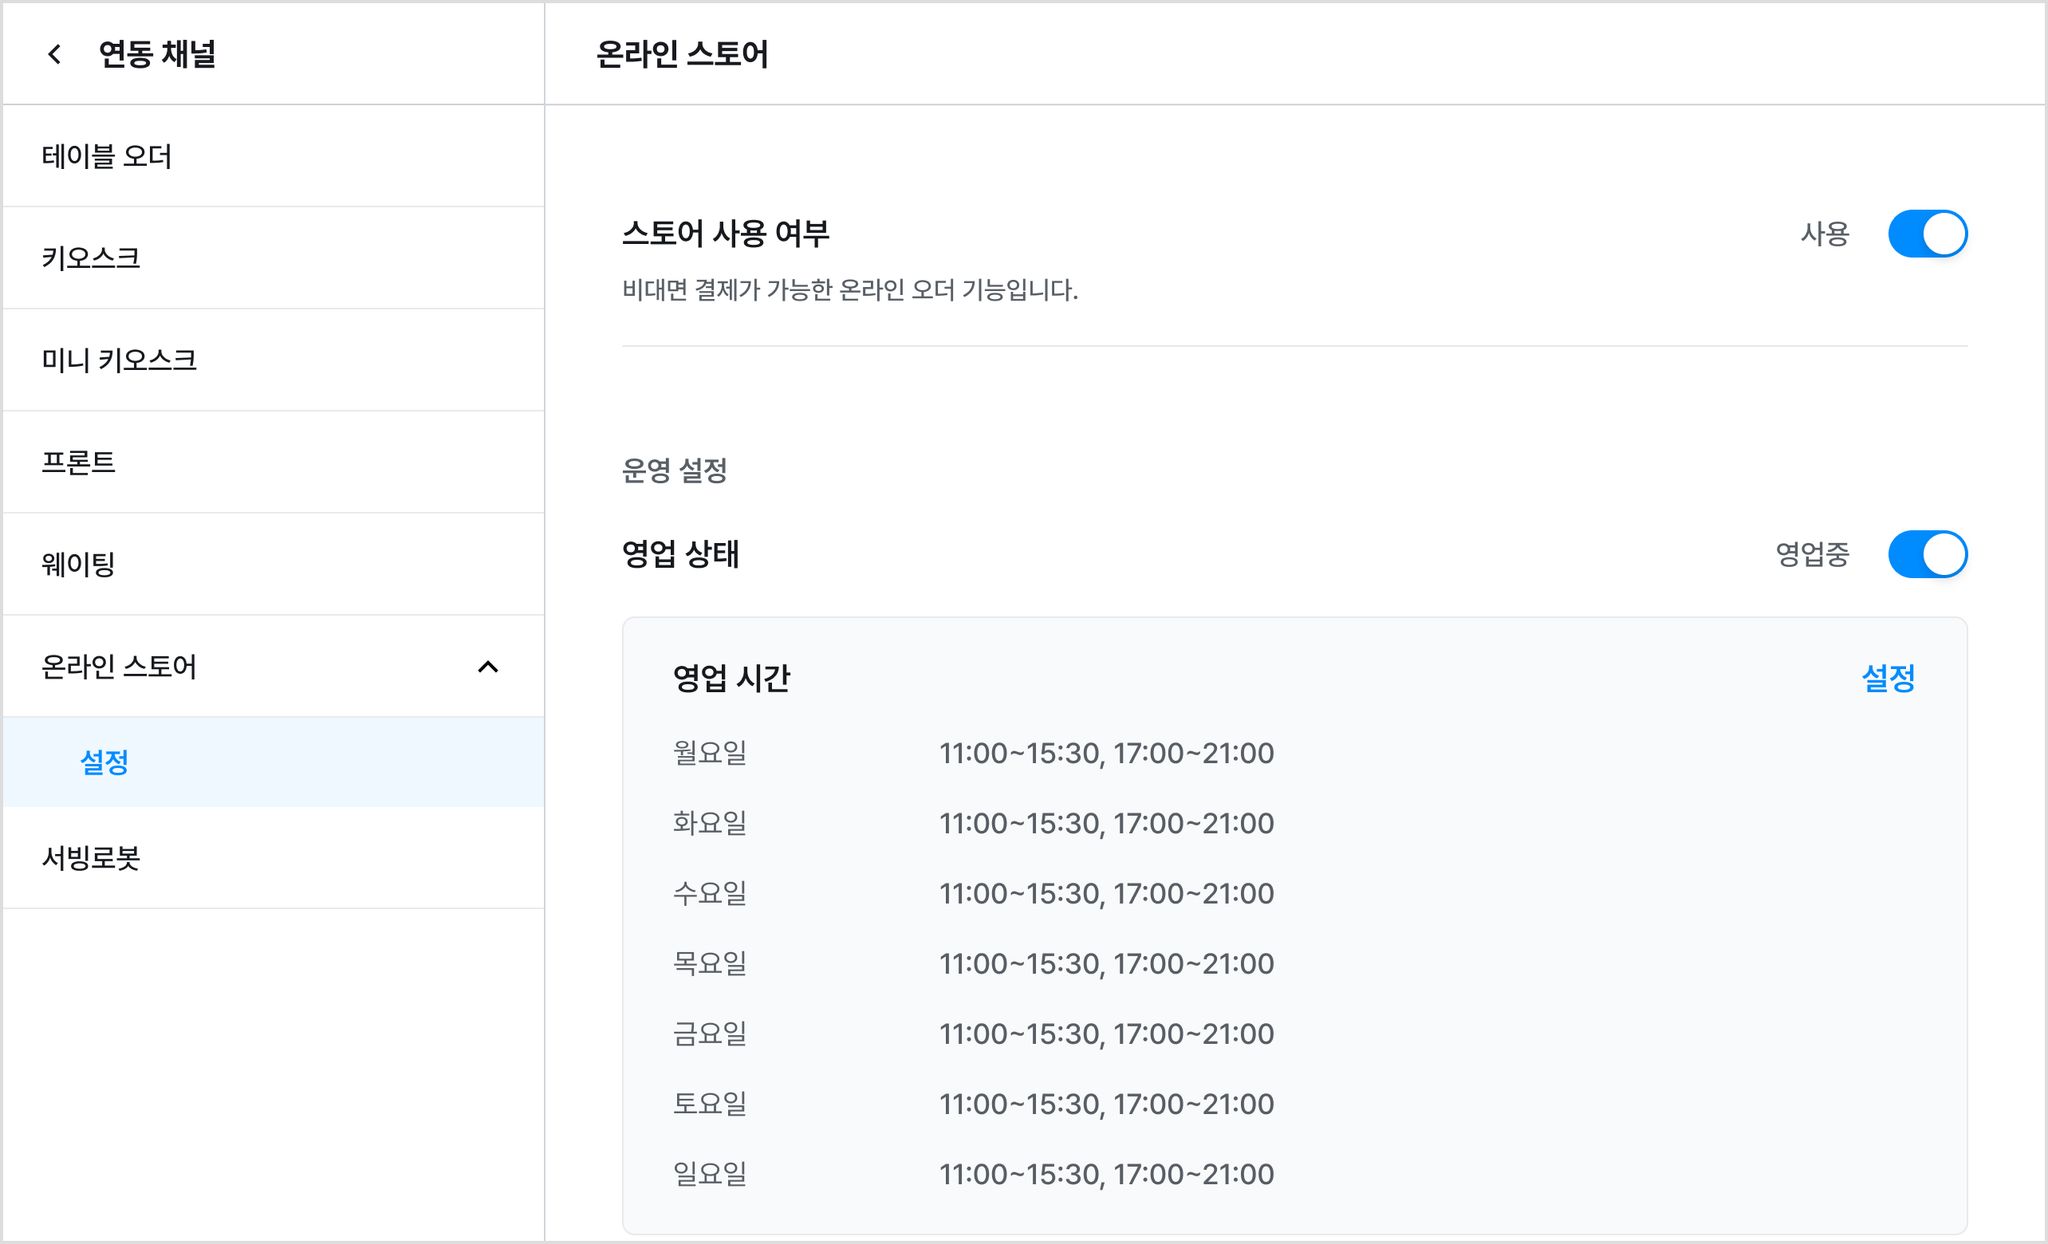Open 서빙로봇 menu item
This screenshot has width=2048, height=1244.
pyautogui.click(x=273, y=858)
